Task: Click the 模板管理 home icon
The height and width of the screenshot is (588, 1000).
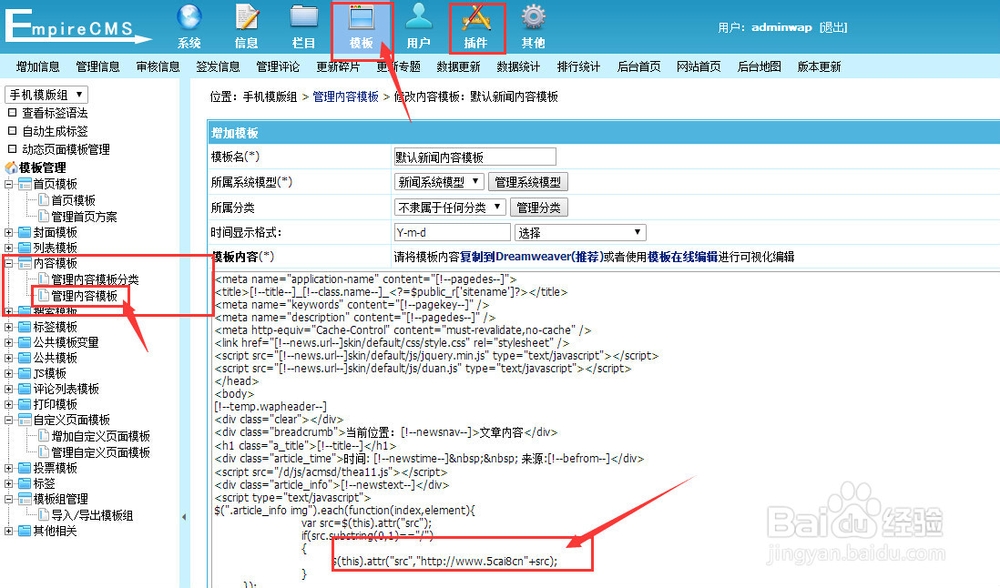Action: [x=11, y=168]
